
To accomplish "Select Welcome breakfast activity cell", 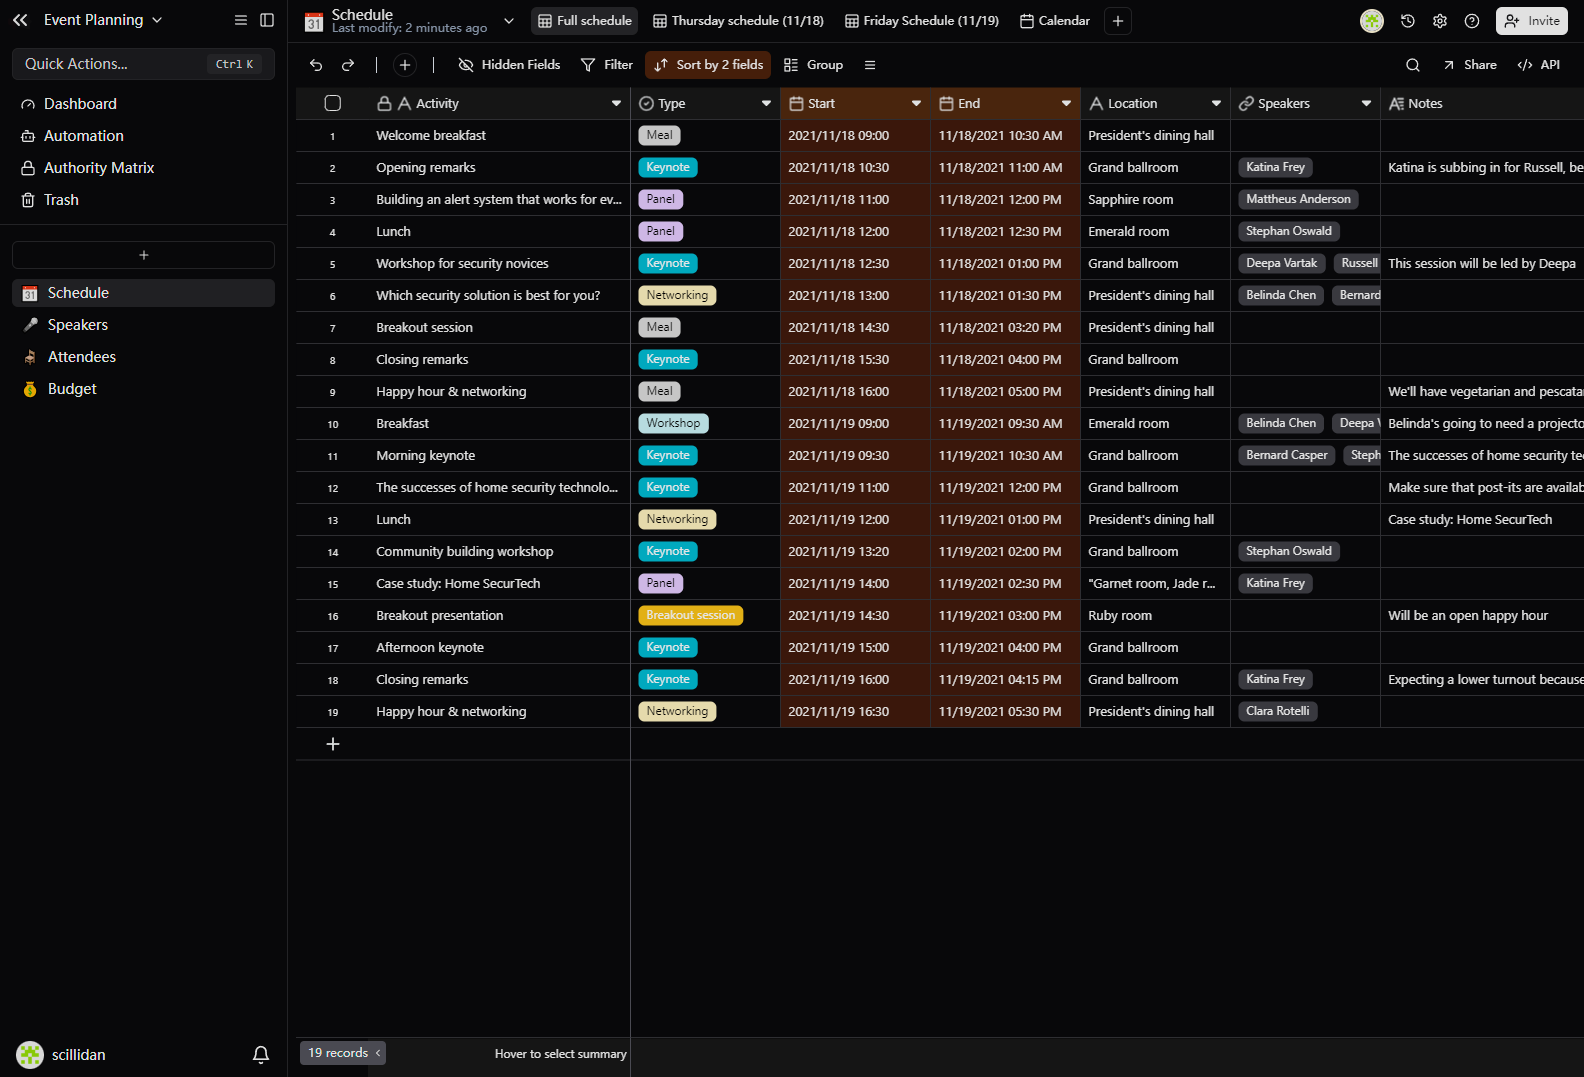I will click(x=498, y=135).
